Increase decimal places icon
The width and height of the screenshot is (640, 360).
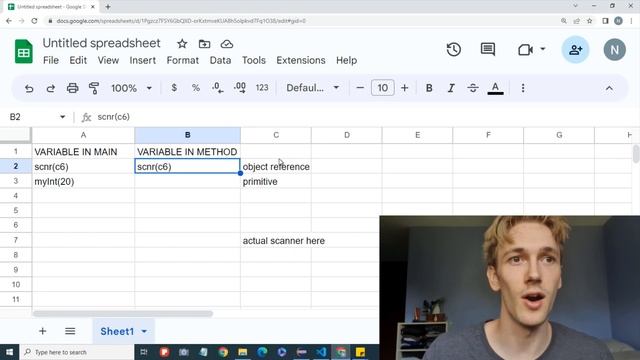tap(240, 88)
